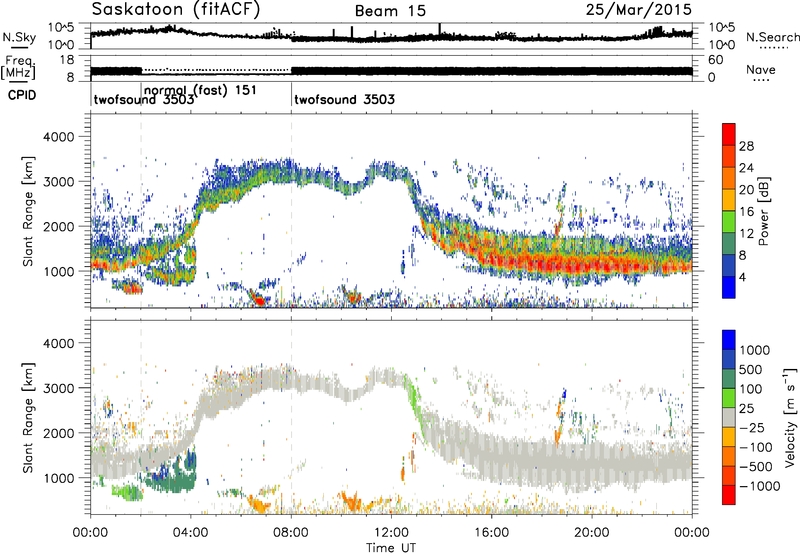The width and height of the screenshot is (800, 554).
Task: Click the 25/Mar/2015 date label
Action: [x=639, y=9]
